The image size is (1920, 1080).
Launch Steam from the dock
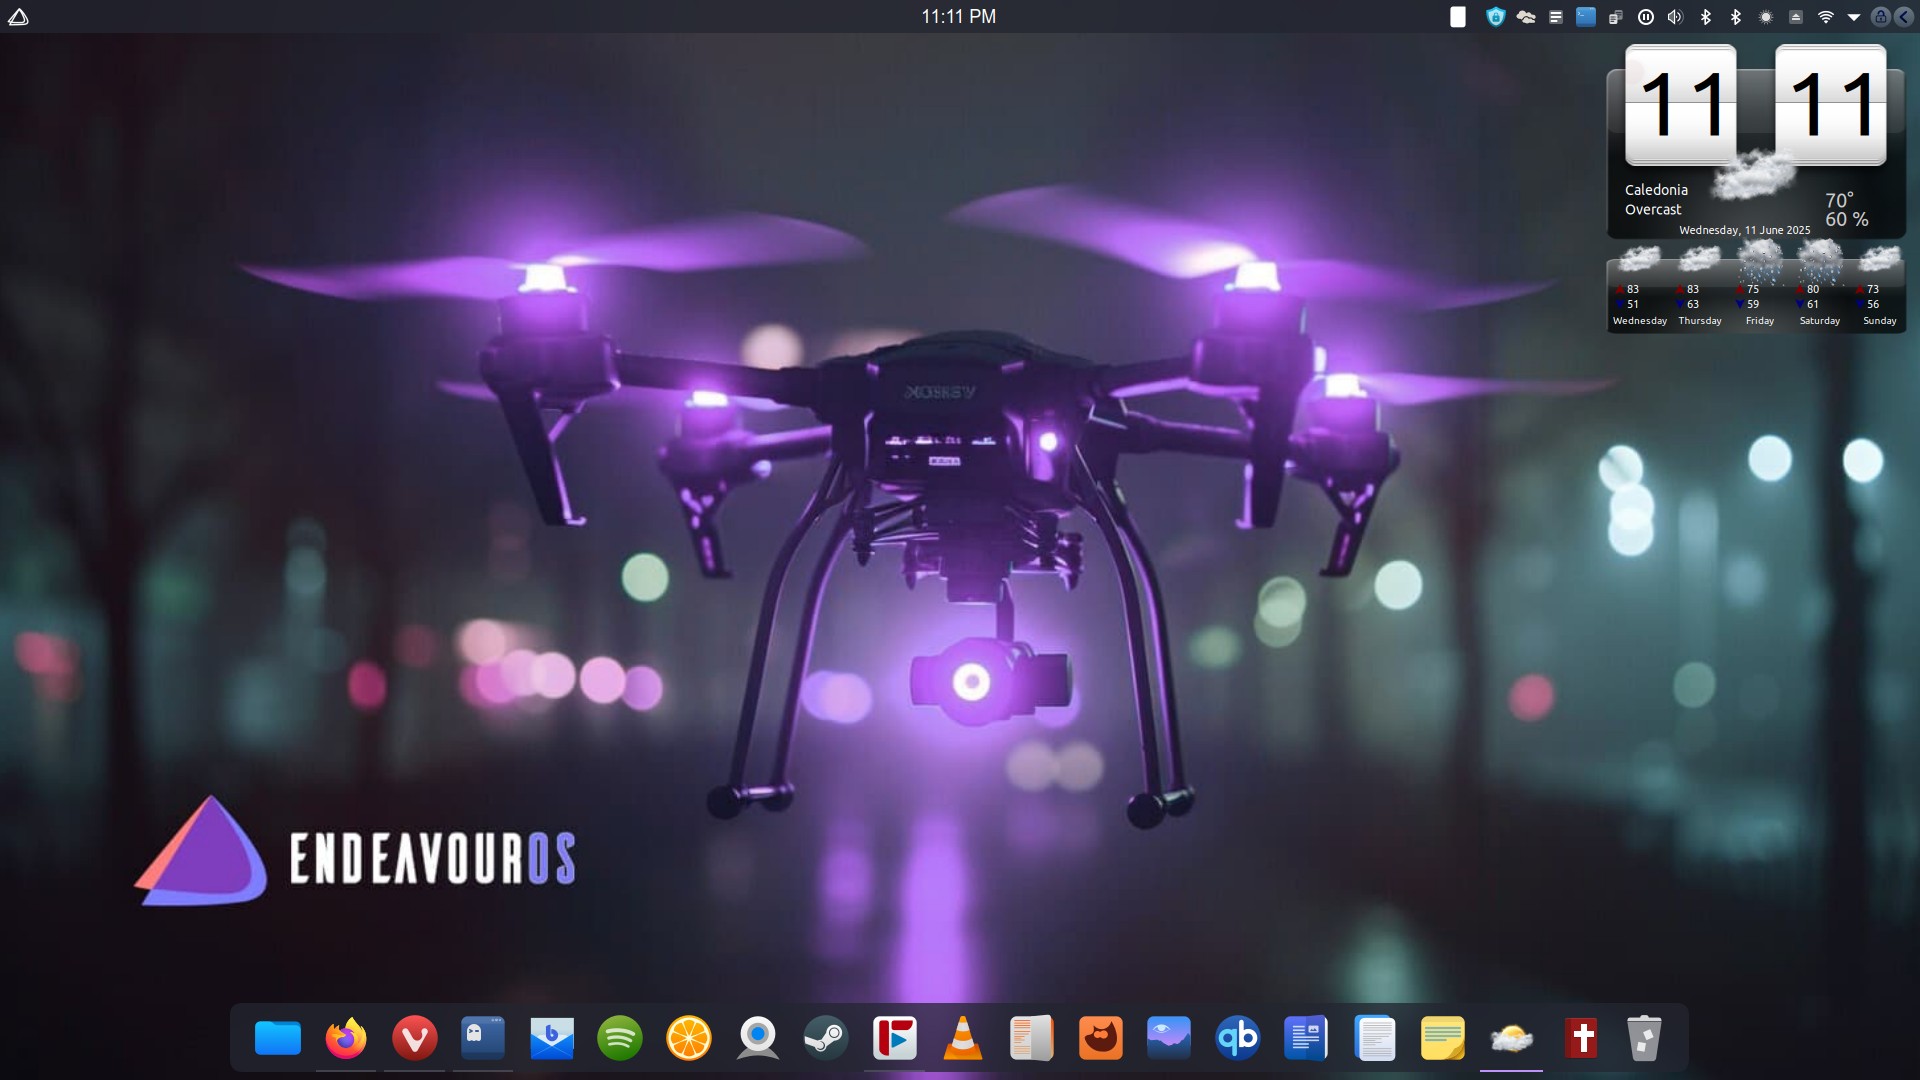pyautogui.click(x=826, y=1038)
